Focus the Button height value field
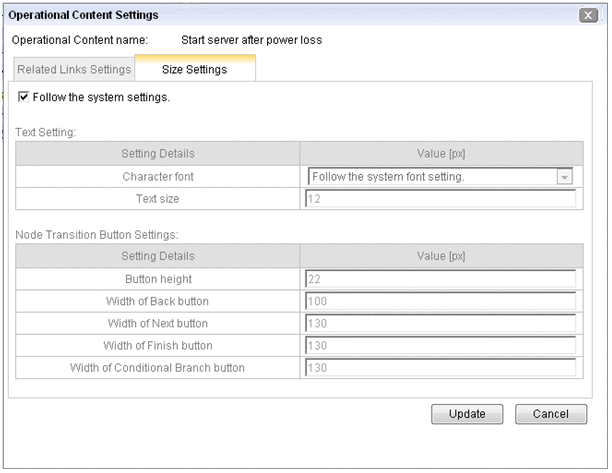The width and height of the screenshot is (612, 473). coord(440,279)
